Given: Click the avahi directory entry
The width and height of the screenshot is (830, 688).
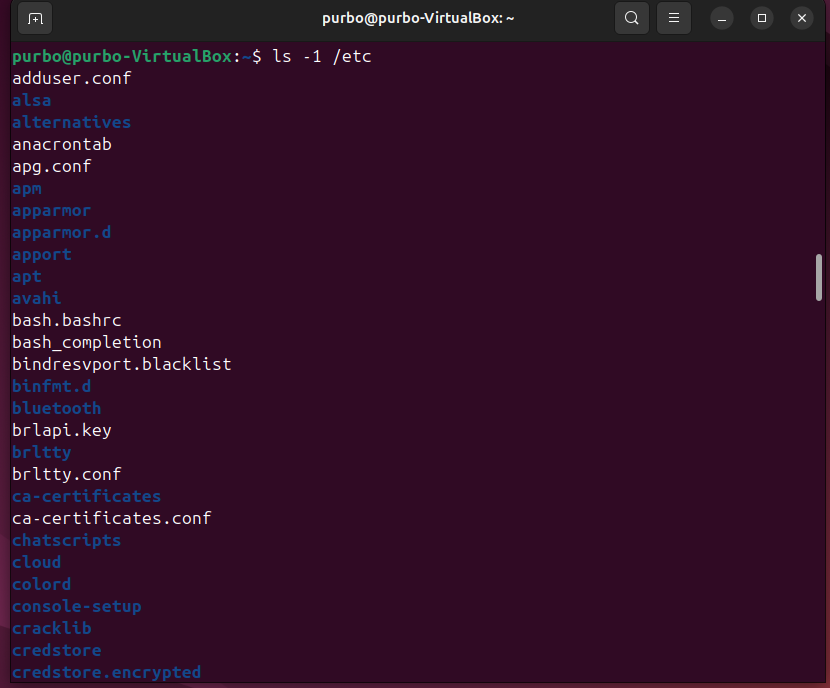Looking at the screenshot, I should pos(37,298).
